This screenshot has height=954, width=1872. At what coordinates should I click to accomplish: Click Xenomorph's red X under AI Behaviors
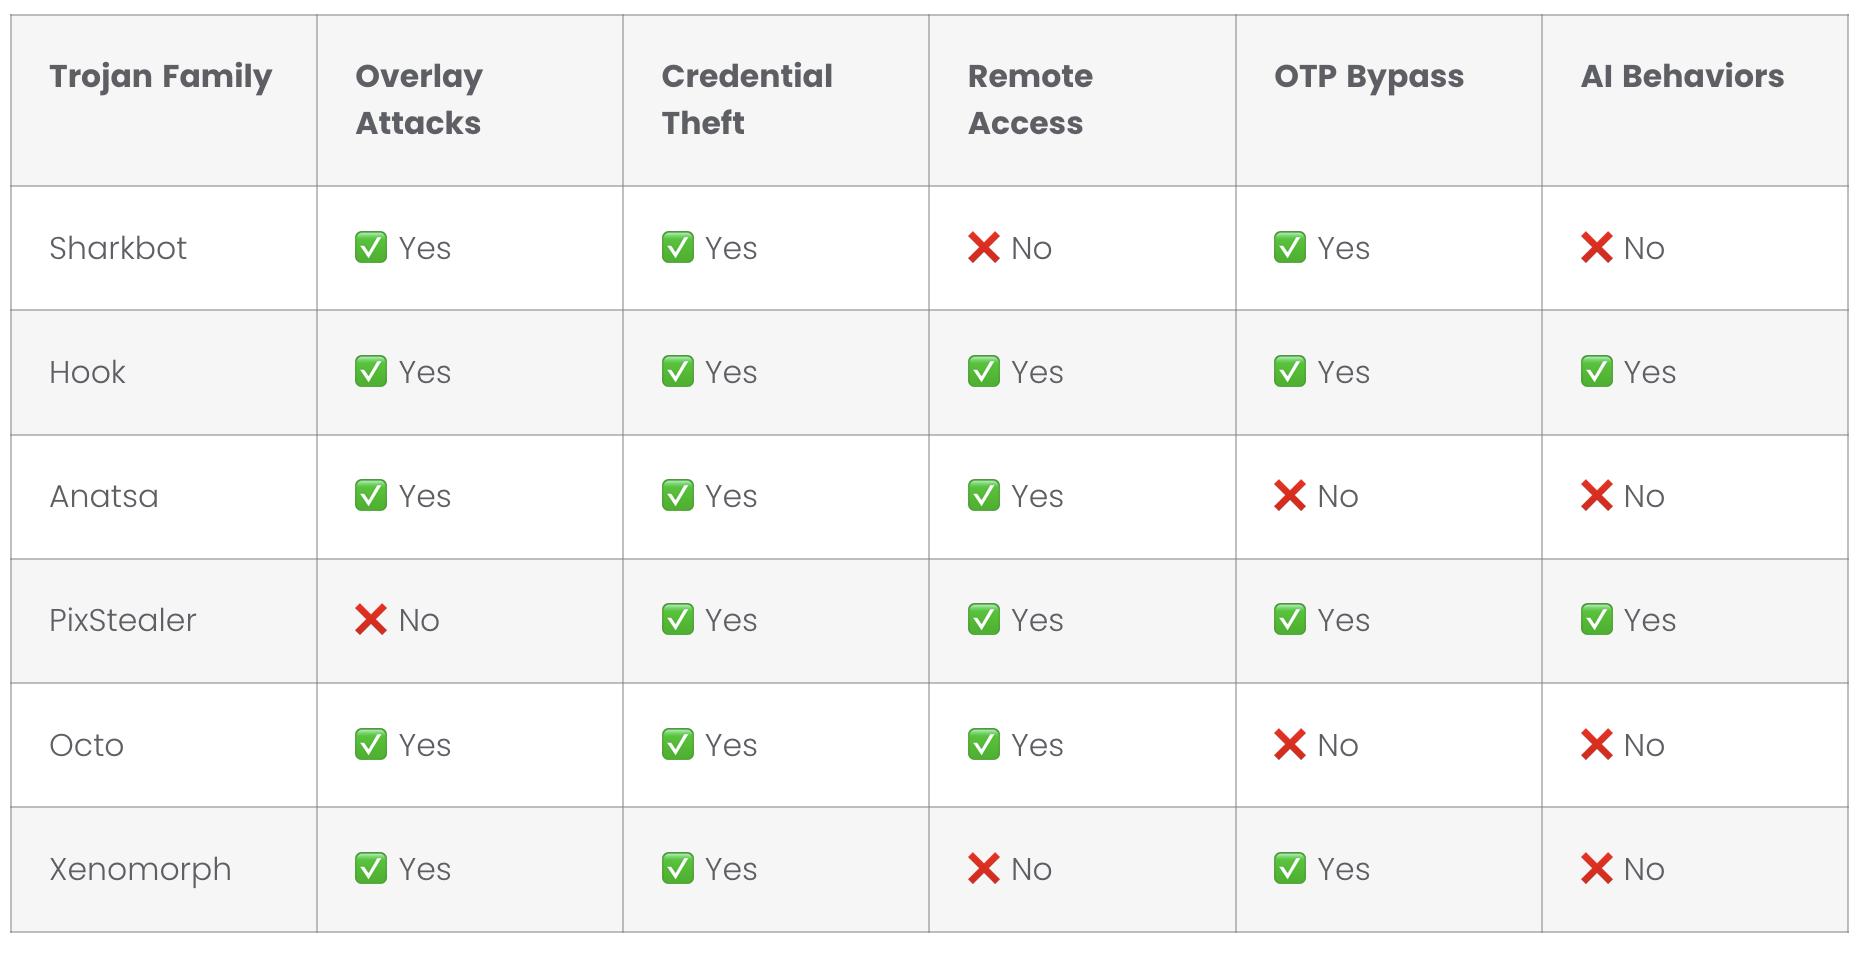click(x=1597, y=869)
